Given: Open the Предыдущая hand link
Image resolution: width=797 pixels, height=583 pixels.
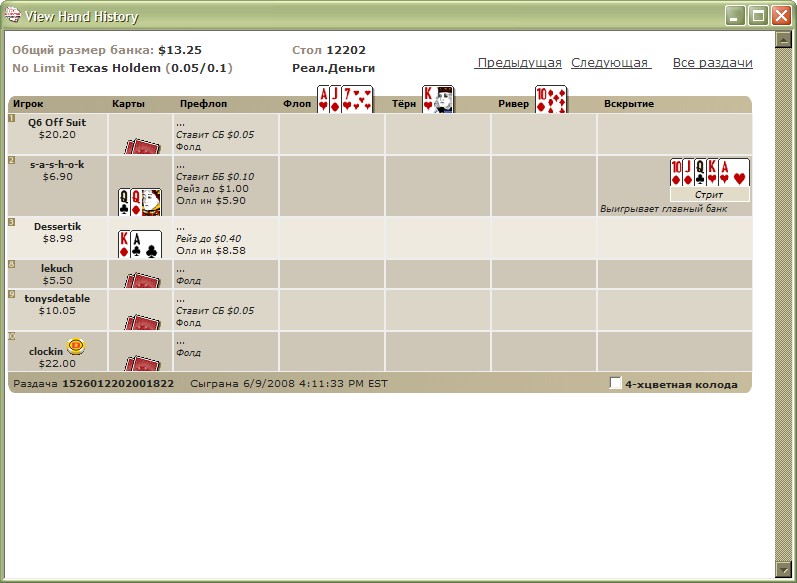Looking at the screenshot, I should 519,63.
